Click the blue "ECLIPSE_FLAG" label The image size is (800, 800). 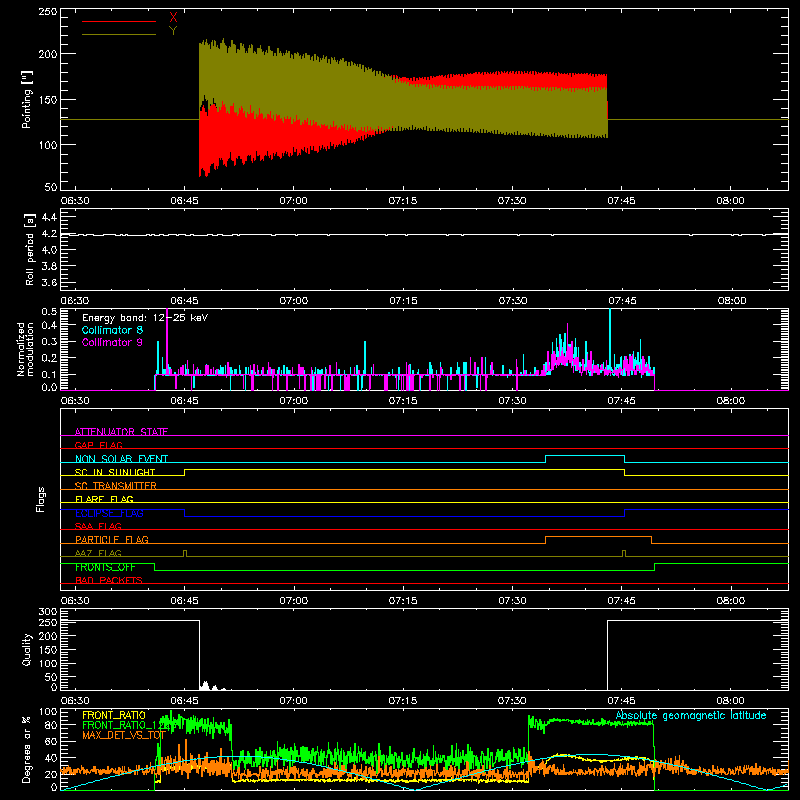pos(109,513)
